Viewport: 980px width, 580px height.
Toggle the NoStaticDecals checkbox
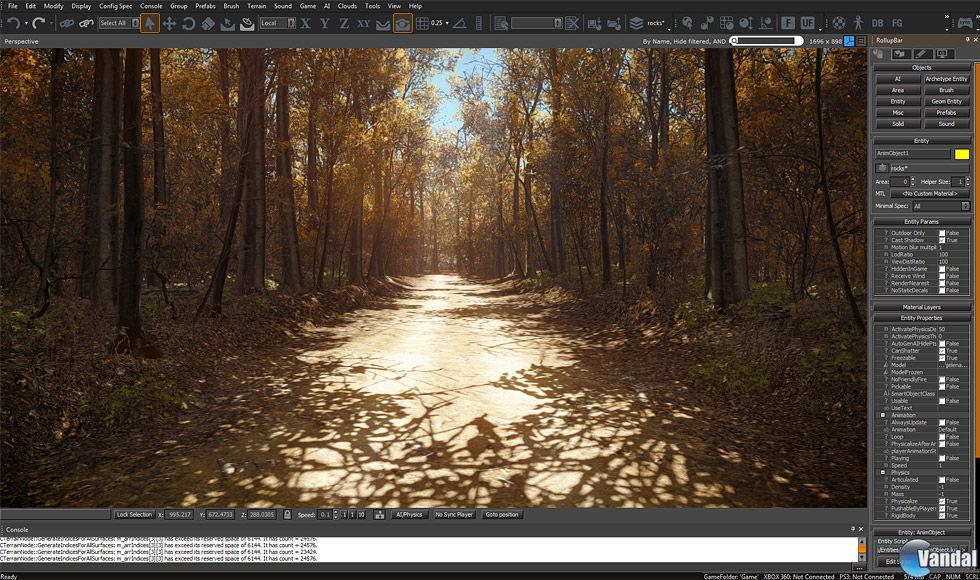click(x=942, y=290)
